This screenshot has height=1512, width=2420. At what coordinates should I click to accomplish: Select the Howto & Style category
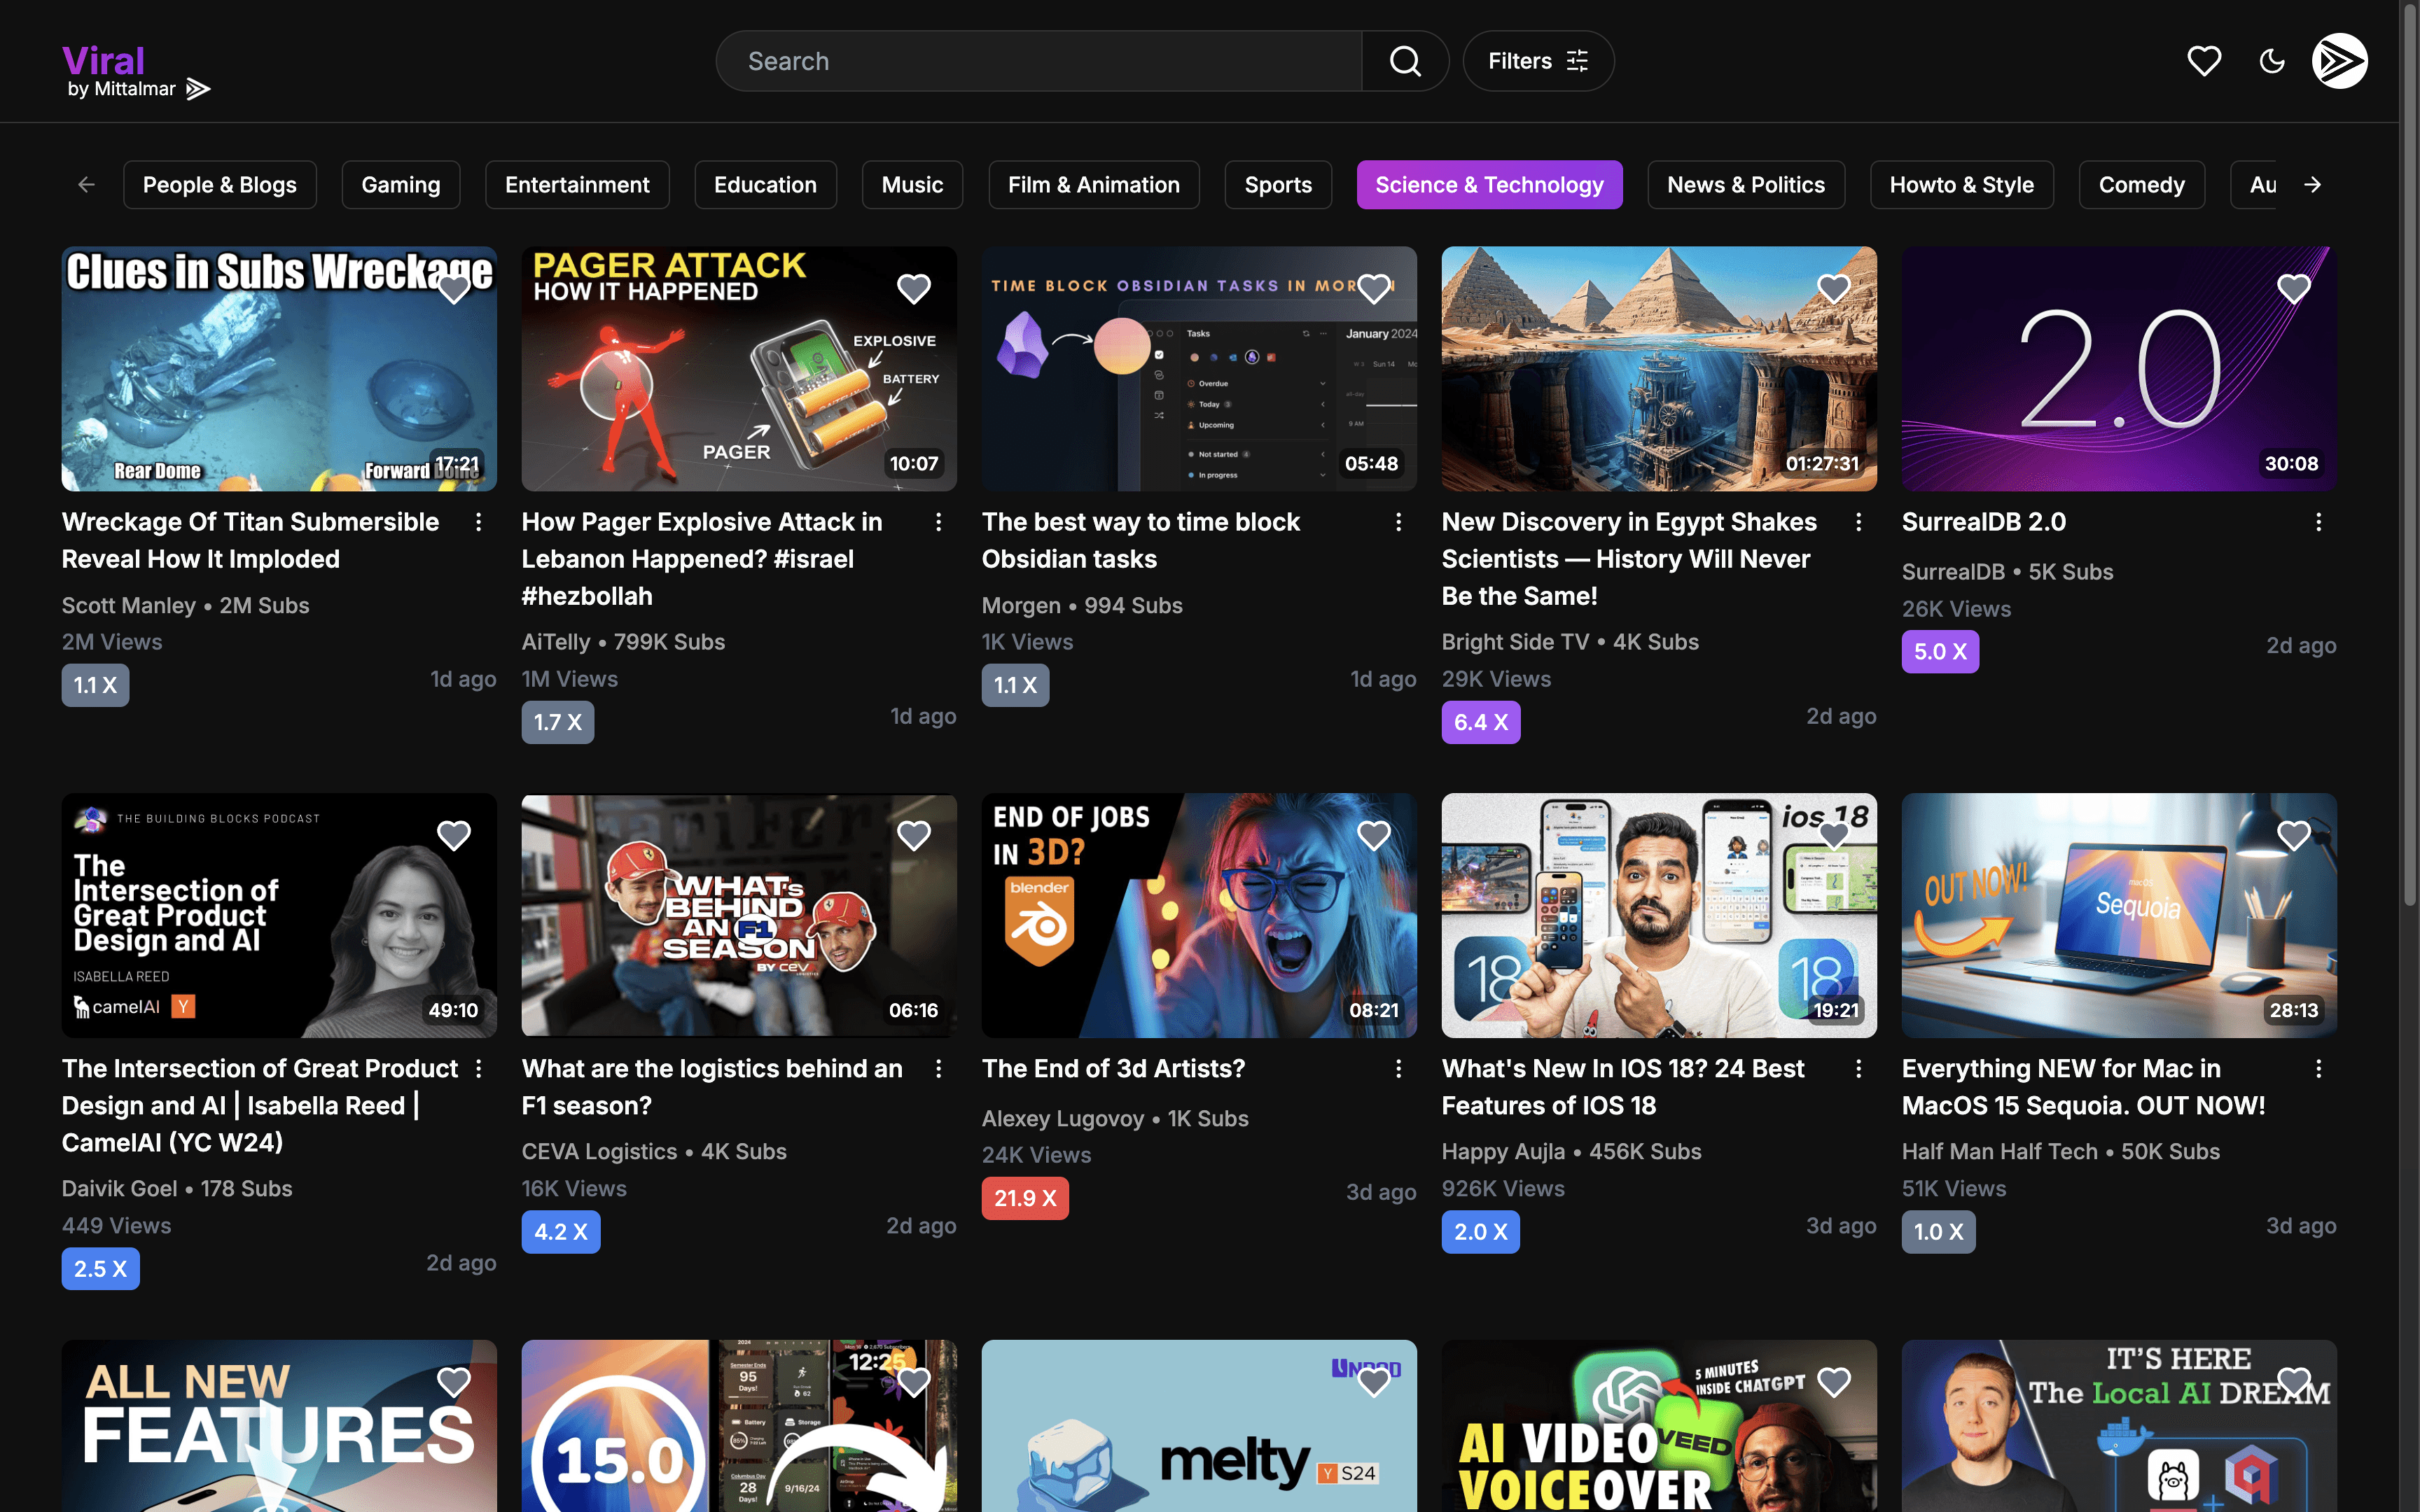tap(1962, 185)
